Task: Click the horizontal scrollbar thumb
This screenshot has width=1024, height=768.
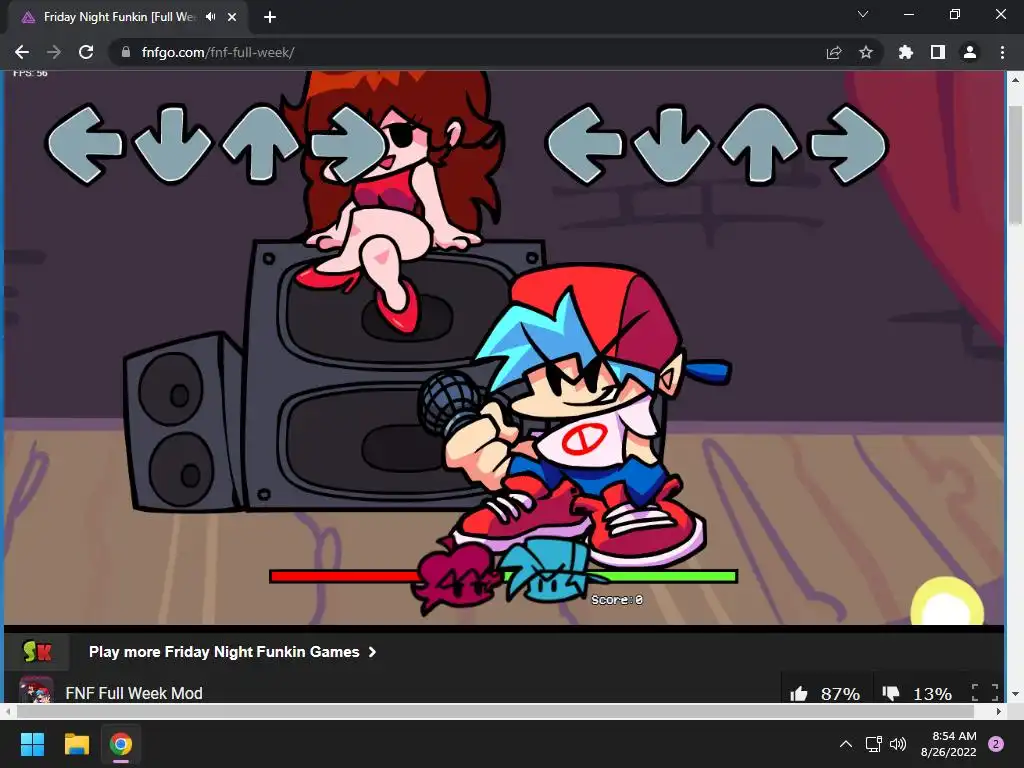Action: (495, 711)
